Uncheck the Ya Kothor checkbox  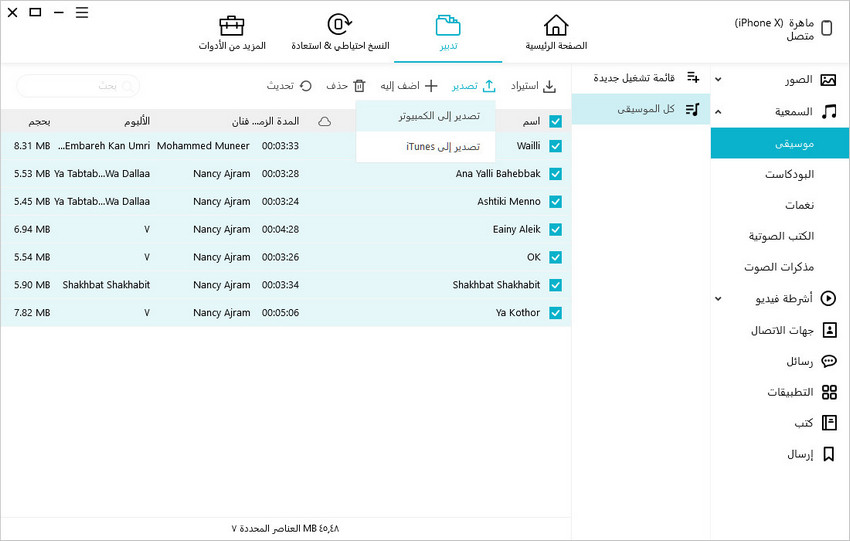(555, 313)
